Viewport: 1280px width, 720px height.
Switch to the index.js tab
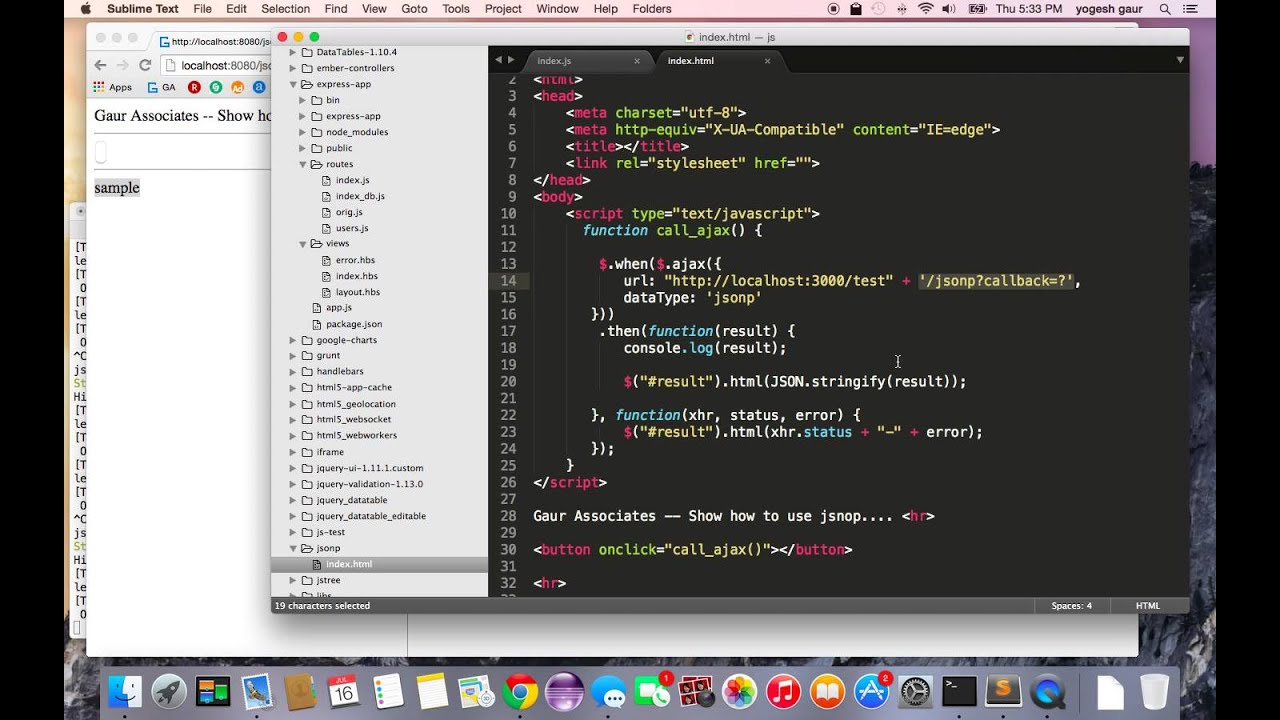pos(554,61)
